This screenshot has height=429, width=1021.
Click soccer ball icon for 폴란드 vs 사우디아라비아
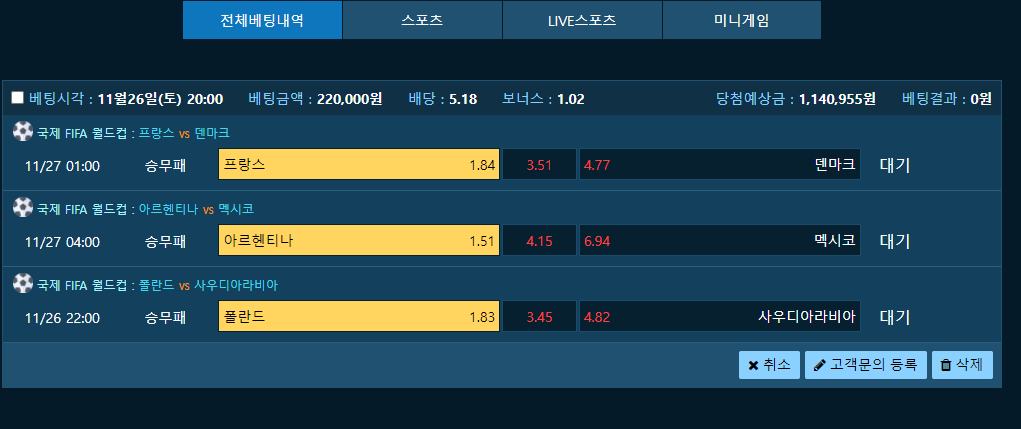pos(23,284)
